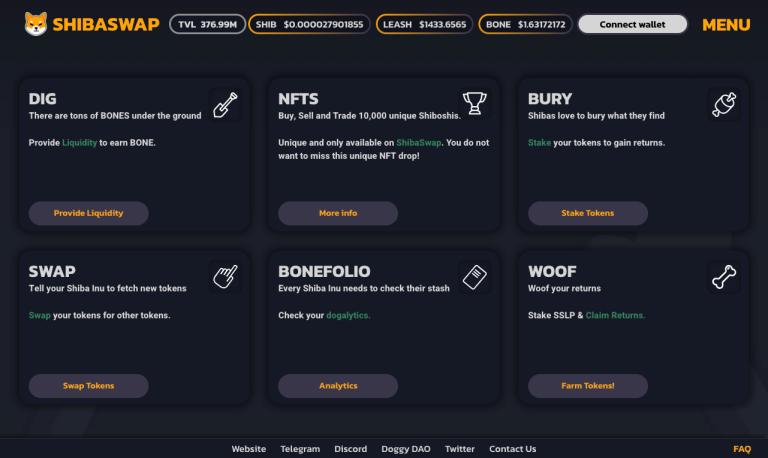Click the SWAP card heading

tap(52, 271)
